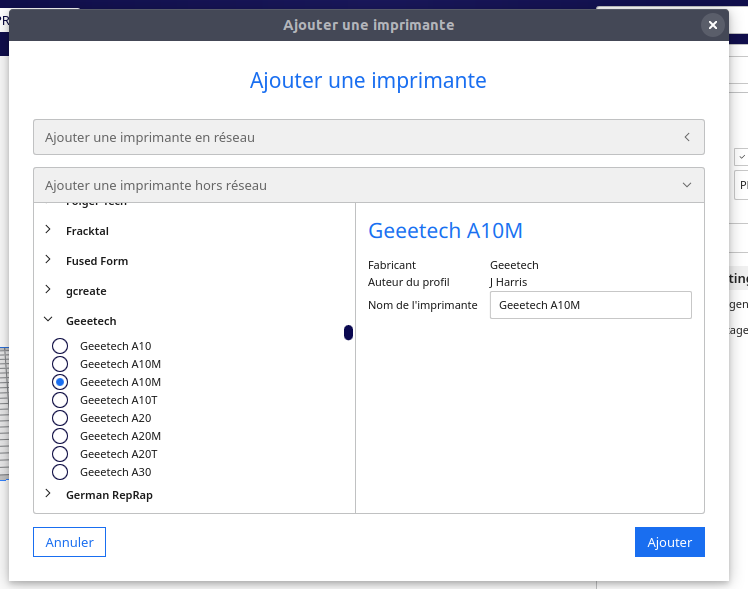Expand the Fracktal manufacturer chevron
This screenshot has height=589, width=748.
coord(48,231)
